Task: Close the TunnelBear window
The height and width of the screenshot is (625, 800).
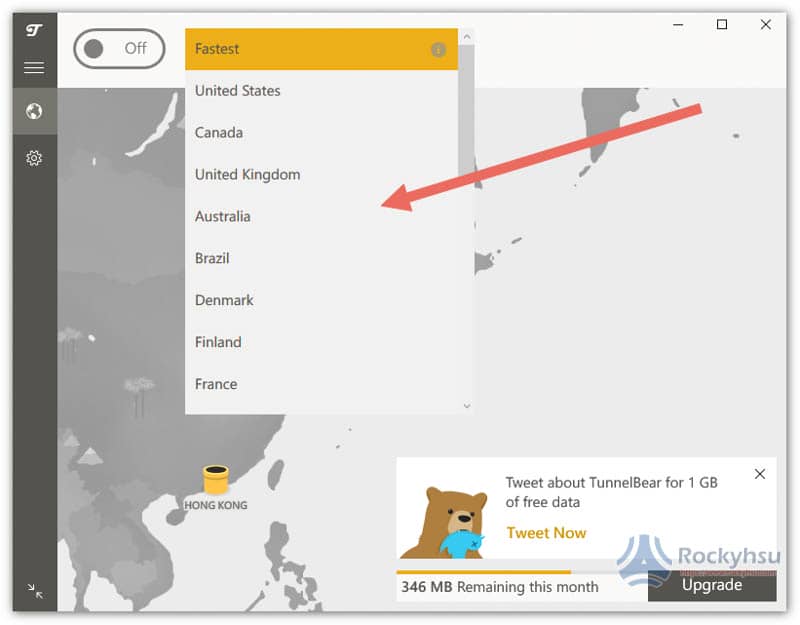Action: pos(765,24)
